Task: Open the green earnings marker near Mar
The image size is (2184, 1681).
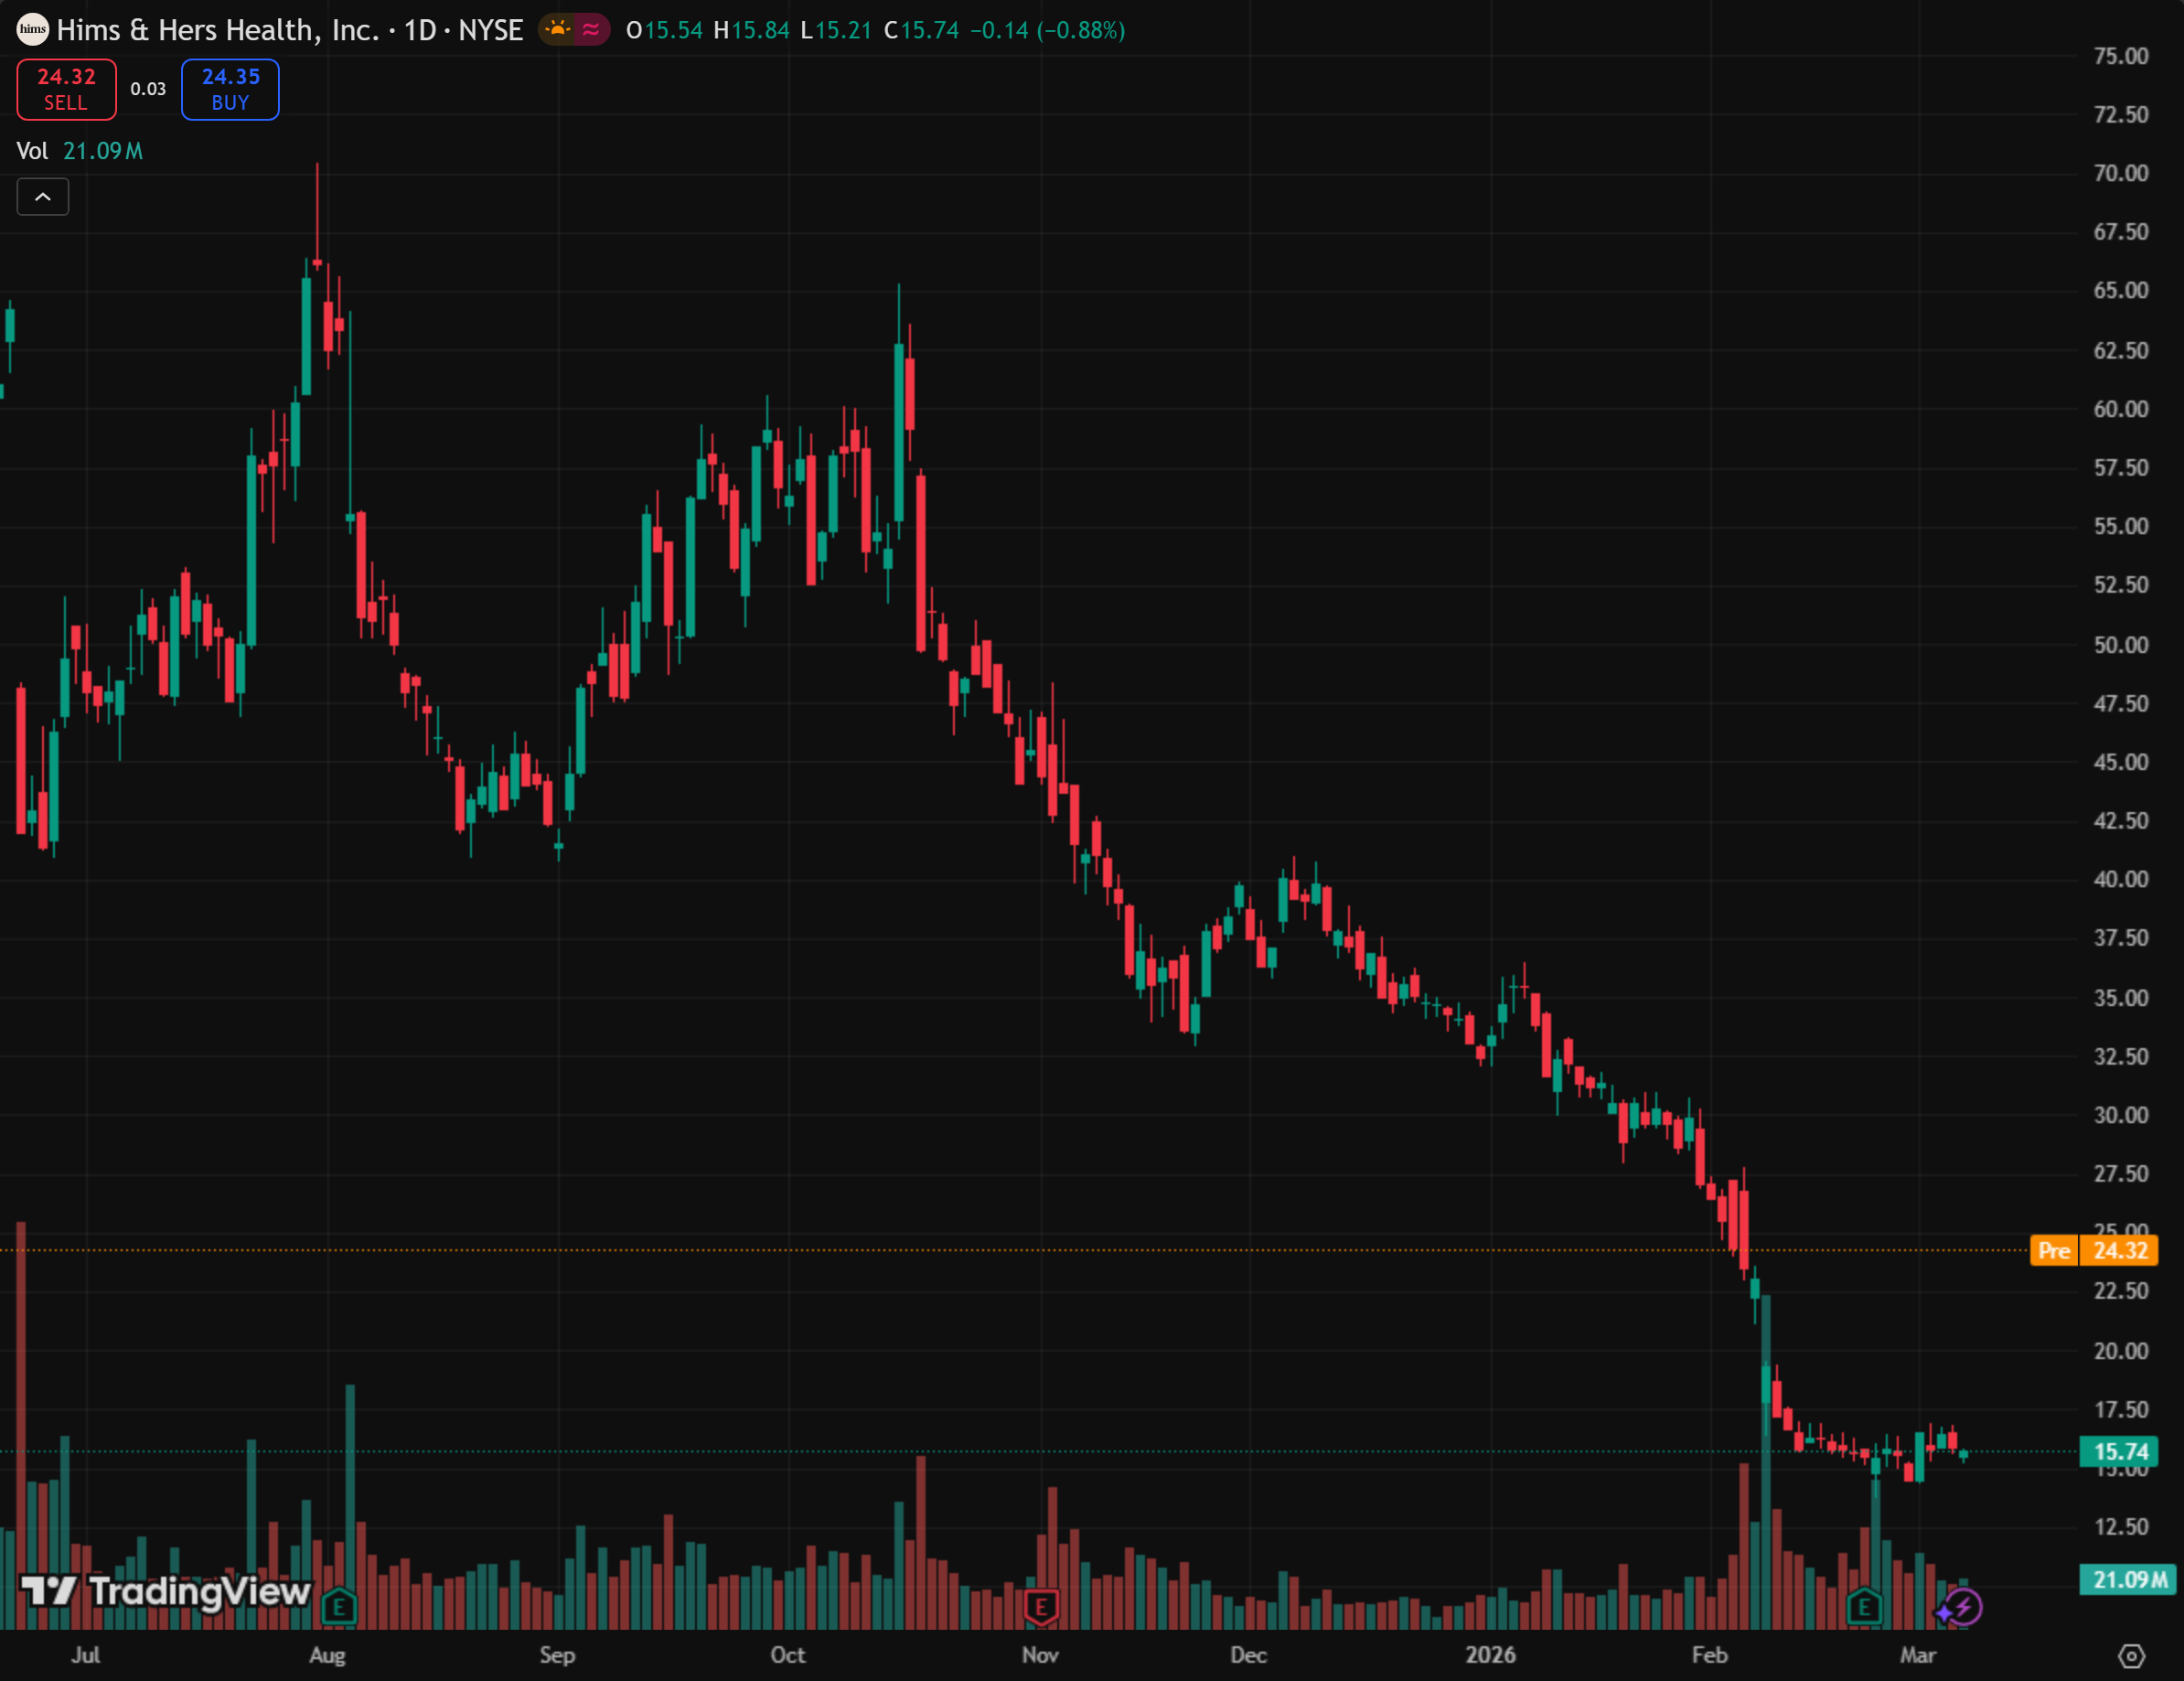Action: tap(1864, 1607)
